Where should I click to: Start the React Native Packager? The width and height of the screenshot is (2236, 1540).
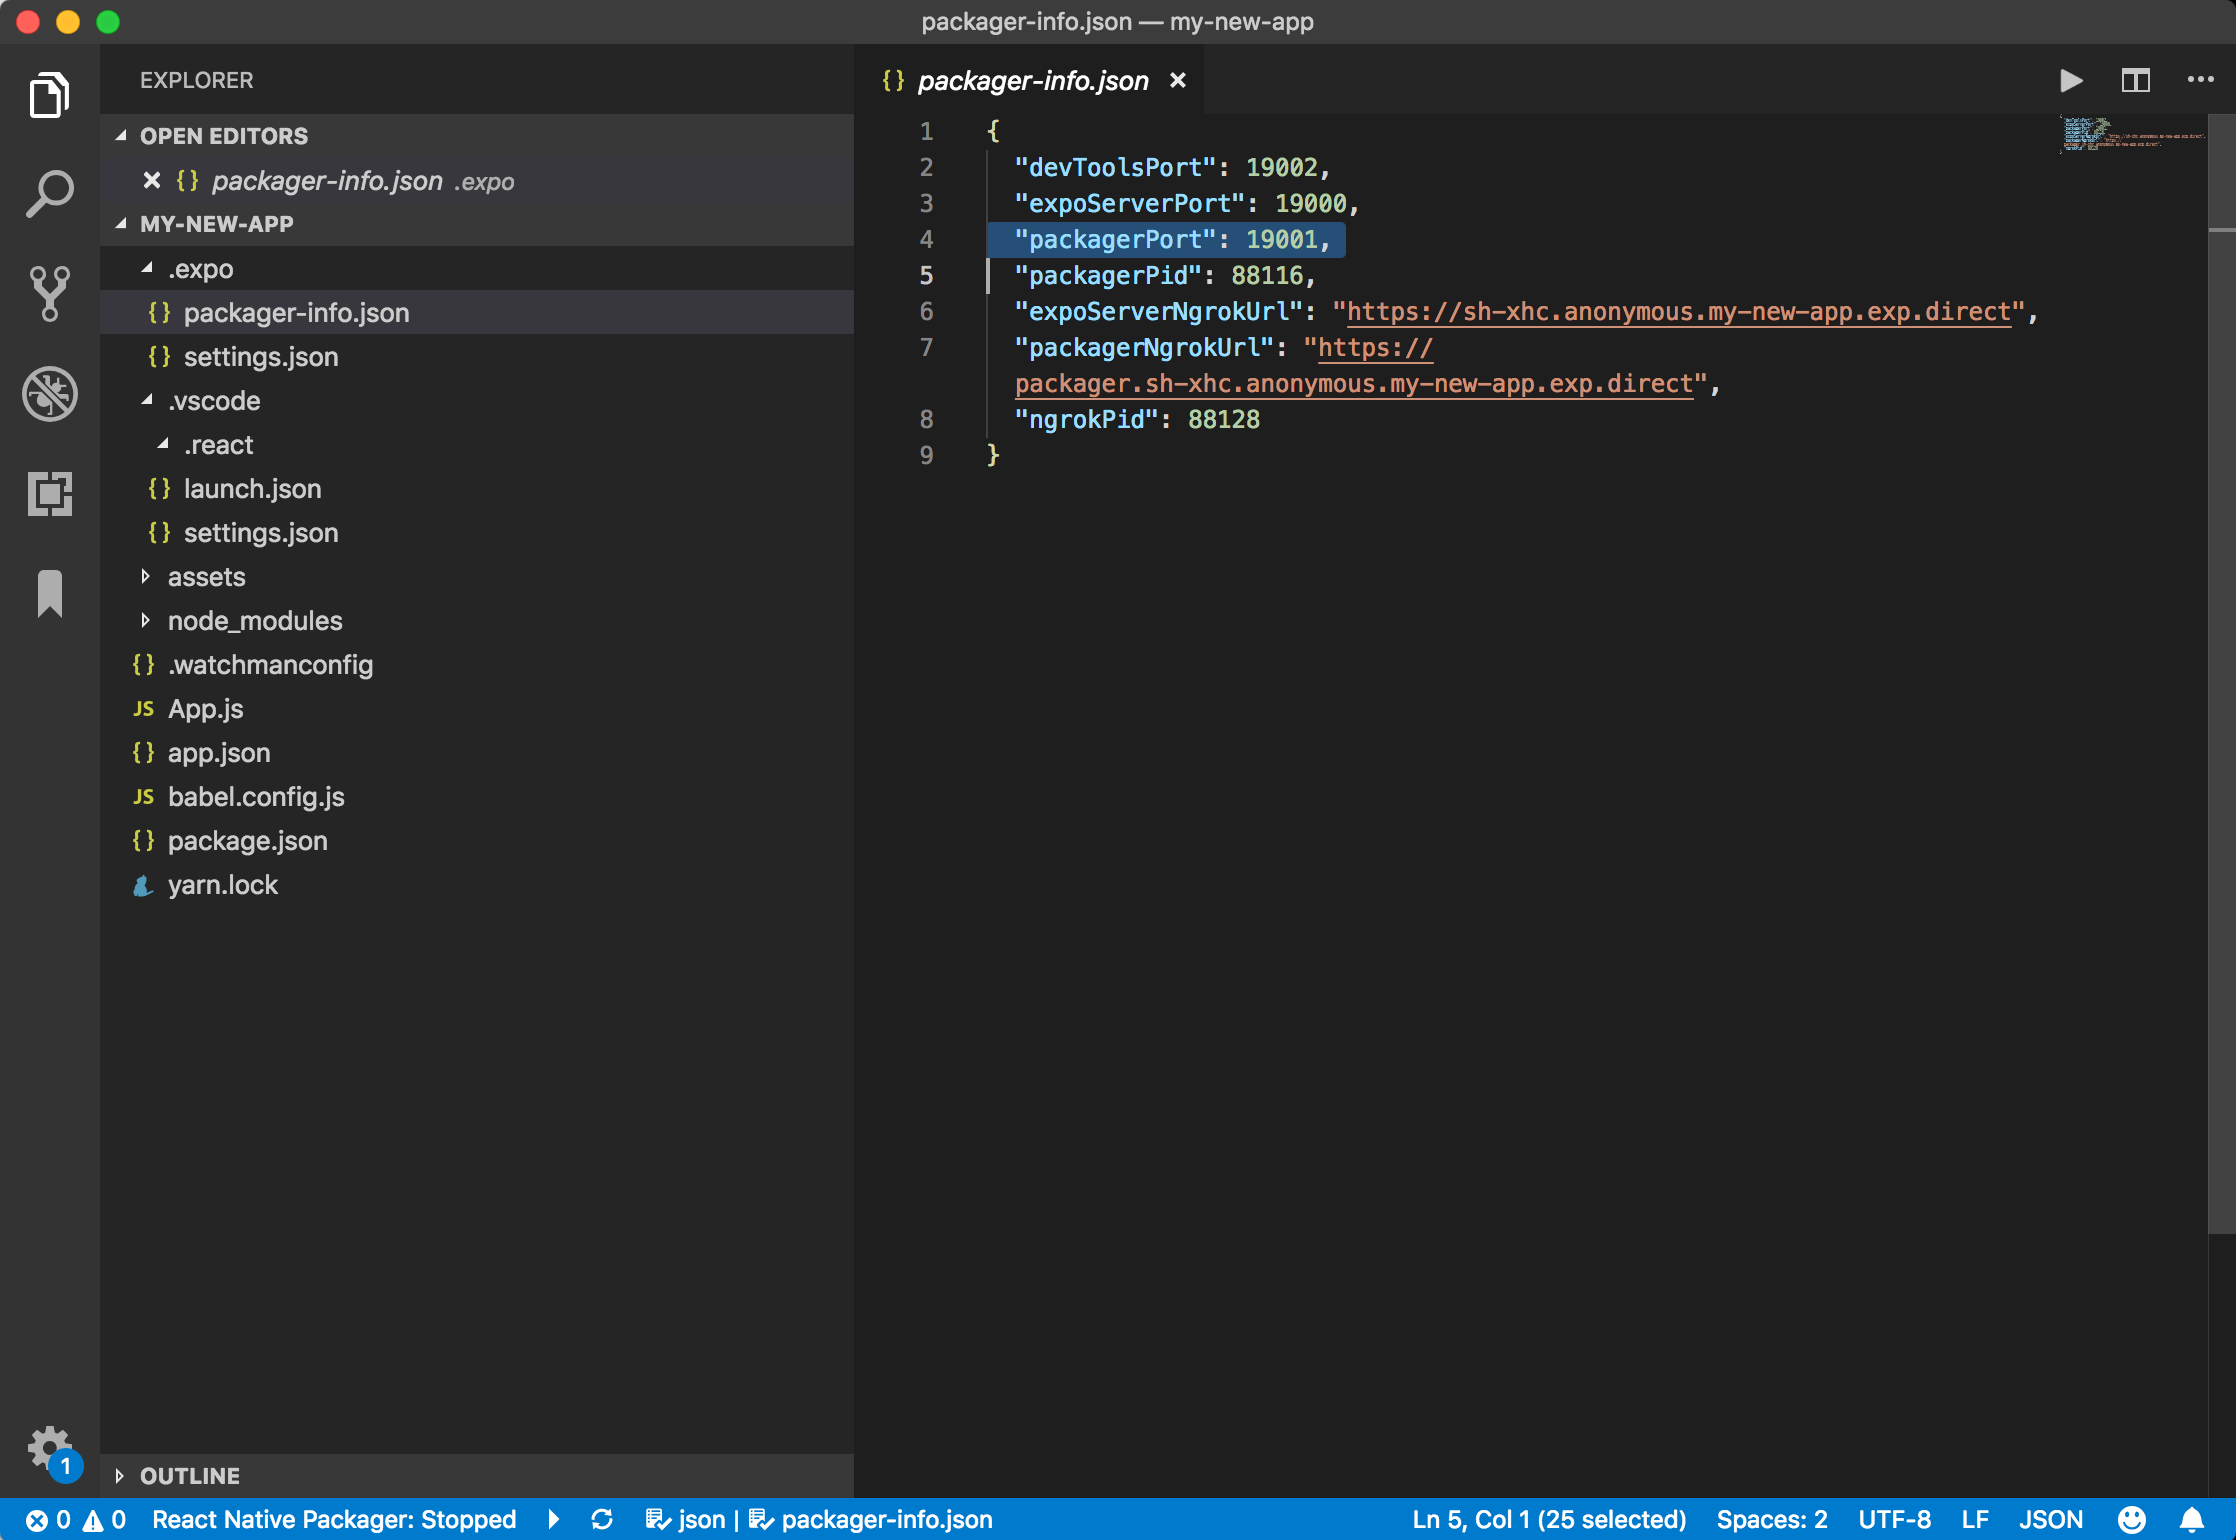point(555,1519)
